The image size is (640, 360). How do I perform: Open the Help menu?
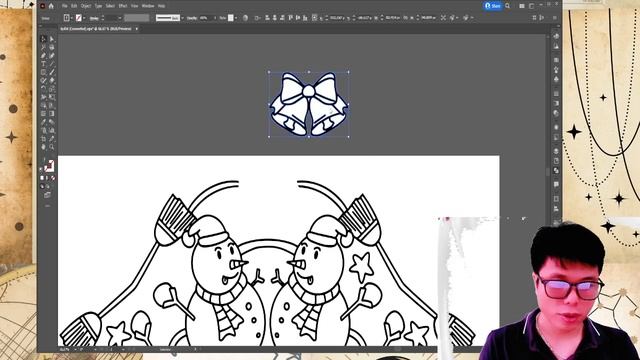(x=162, y=6)
